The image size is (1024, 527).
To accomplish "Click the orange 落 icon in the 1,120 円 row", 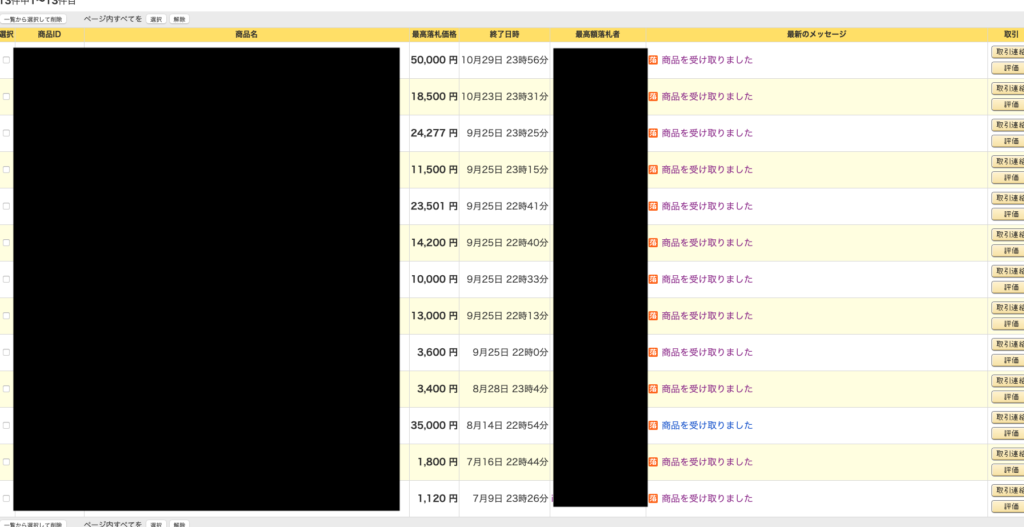I will 653,498.
